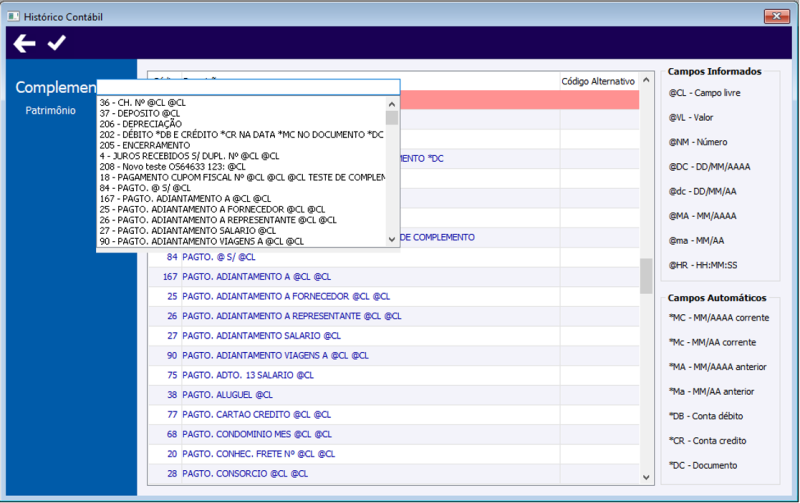Screen dimensions: 800x503
Task: Select '27 - PAGTO. ADIANTAMENTO SALARIO' dropdown entry
Action: coord(188,231)
